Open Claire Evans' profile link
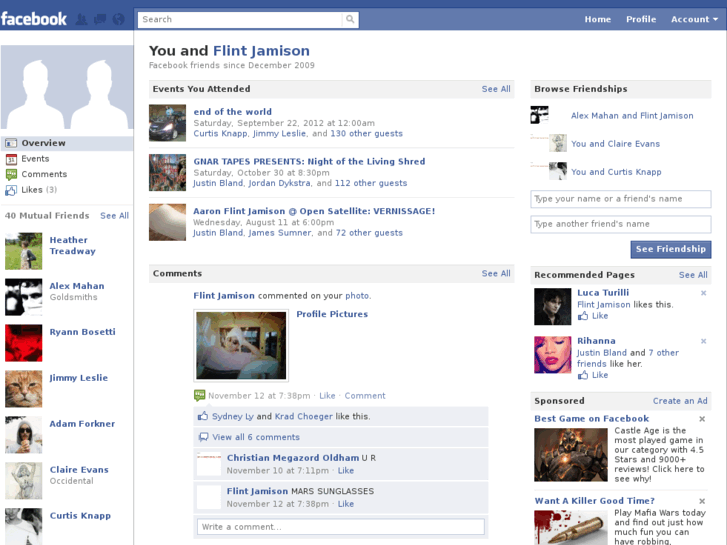 [79, 470]
